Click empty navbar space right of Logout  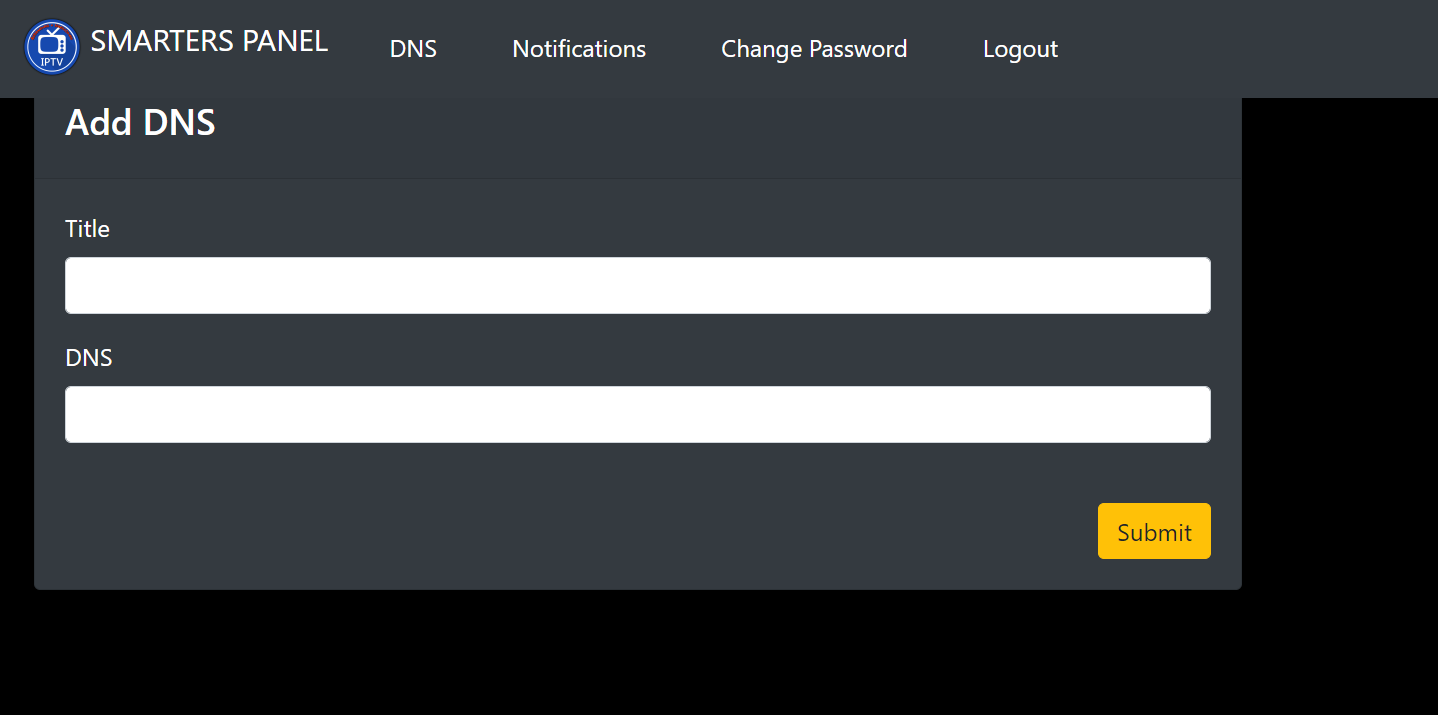1250,49
